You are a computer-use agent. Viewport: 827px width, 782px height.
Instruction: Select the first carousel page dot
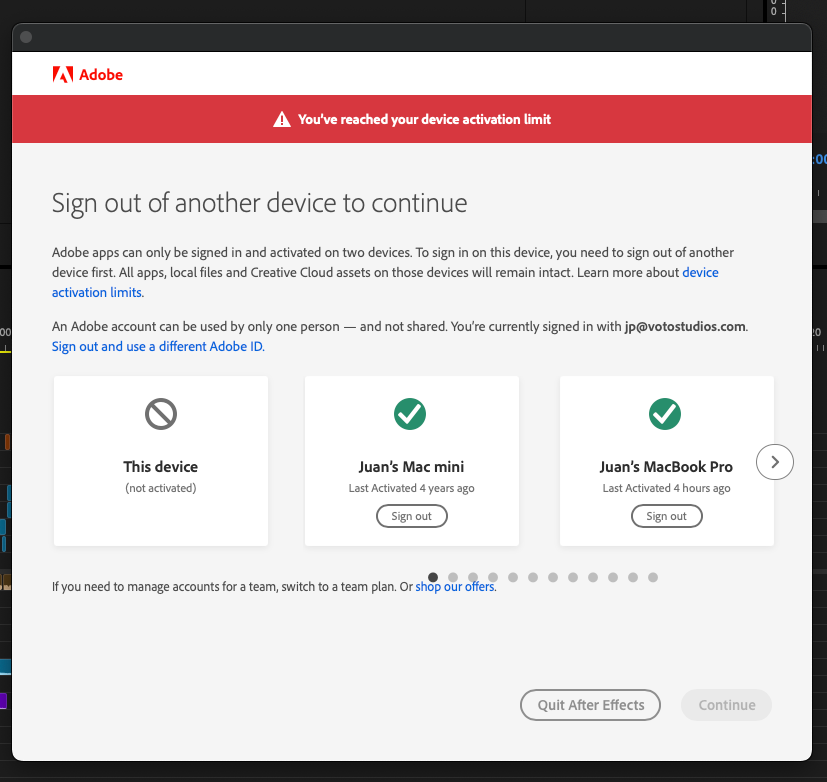click(x=433, y=577)
